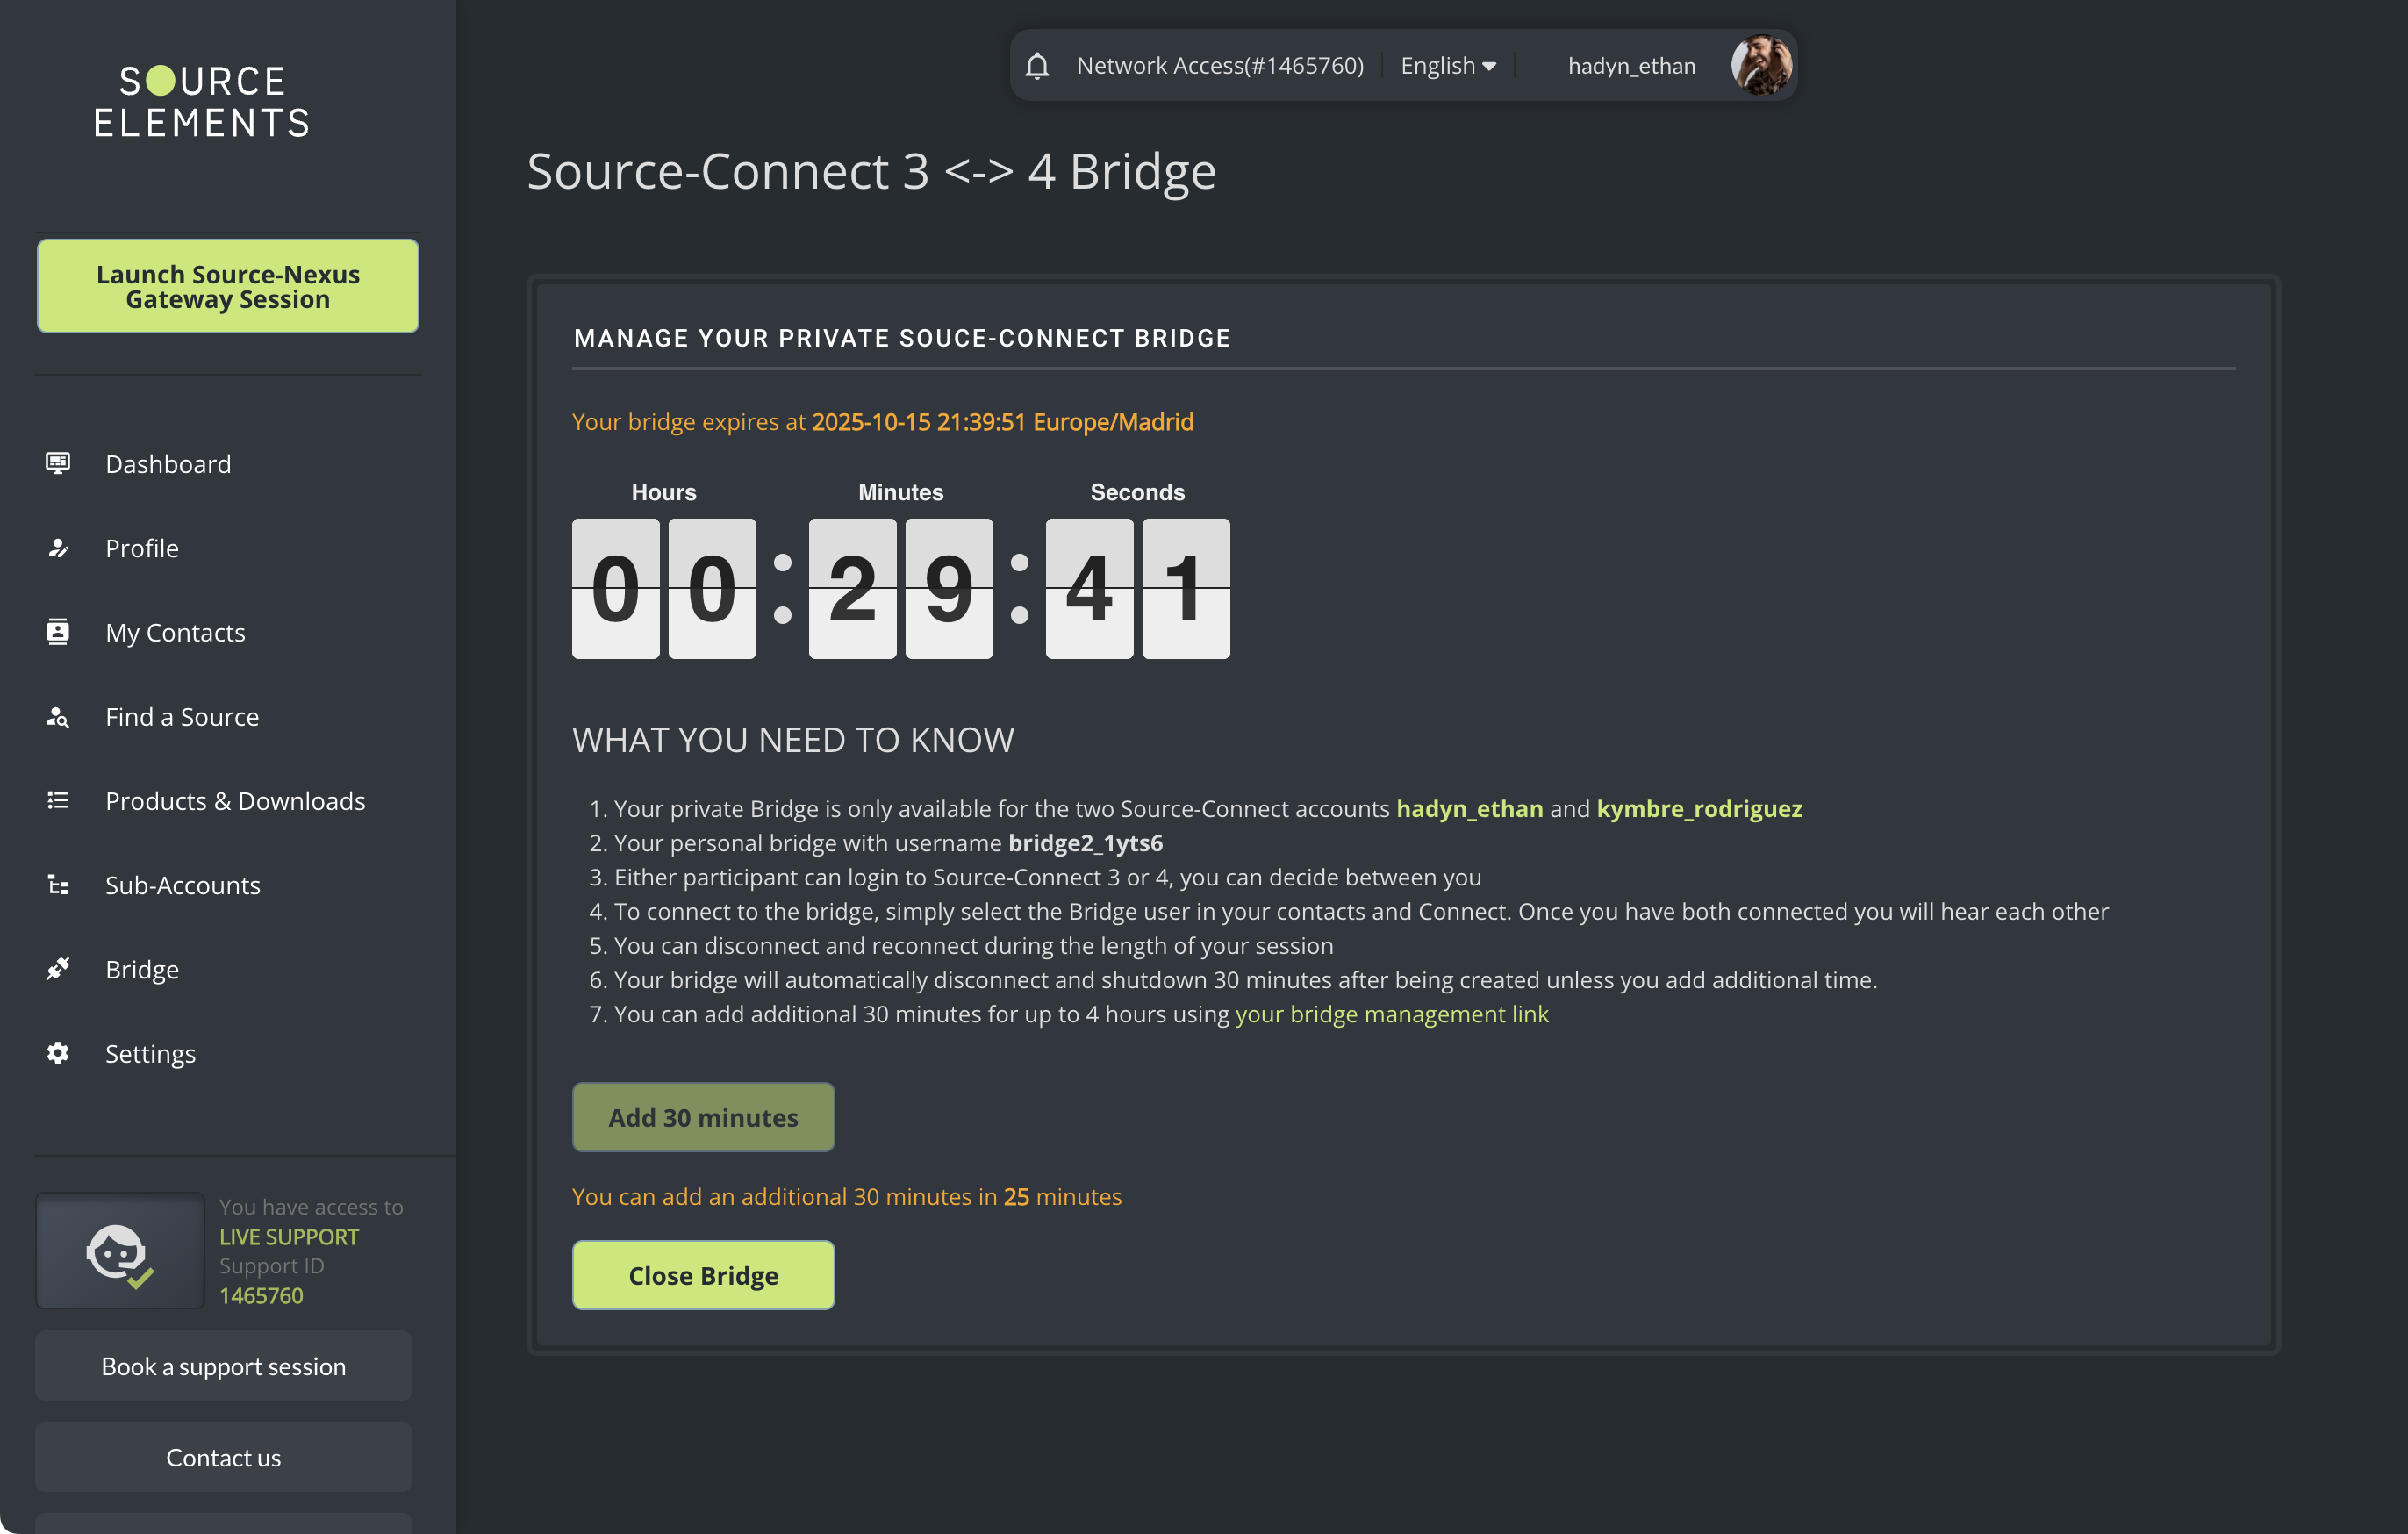Click the user avatar picture

(1761, 66)
